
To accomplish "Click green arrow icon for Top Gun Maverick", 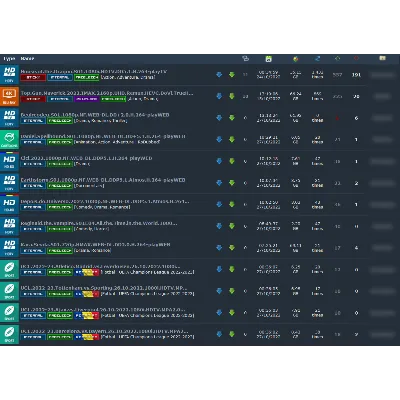I will 232,96.
